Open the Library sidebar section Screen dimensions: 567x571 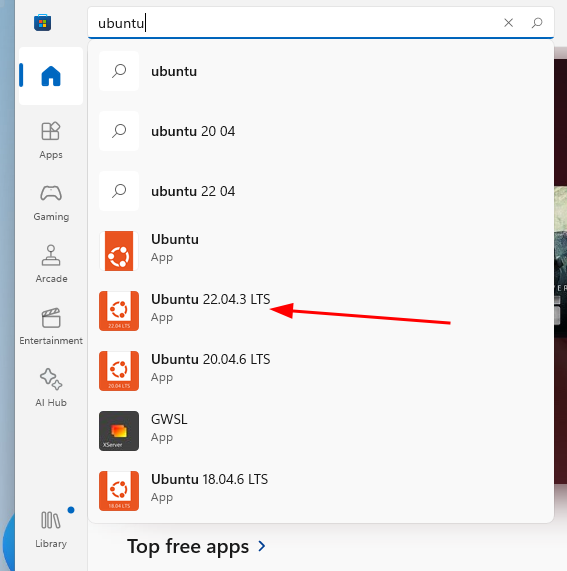(x=51, y=530)
